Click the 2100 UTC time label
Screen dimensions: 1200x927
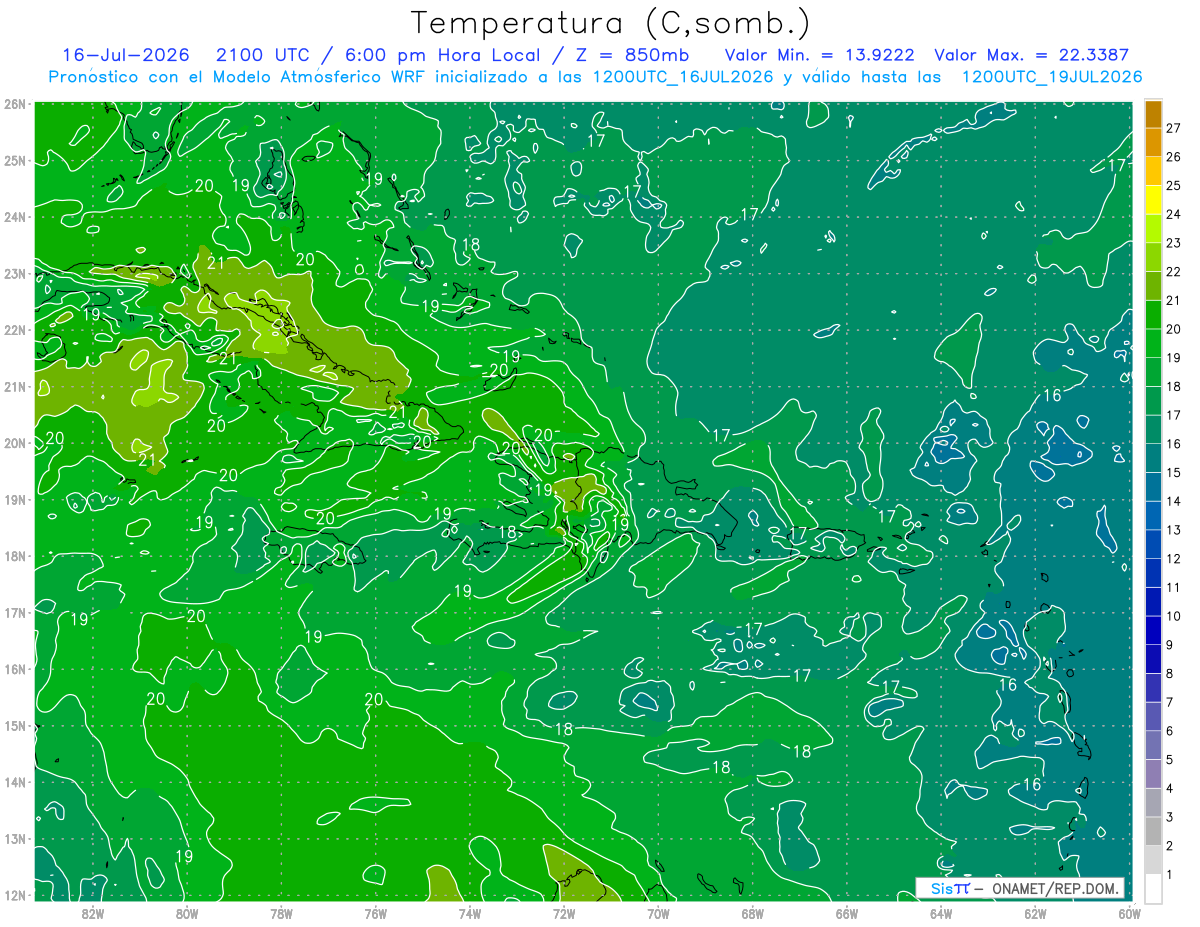[263, 56]
